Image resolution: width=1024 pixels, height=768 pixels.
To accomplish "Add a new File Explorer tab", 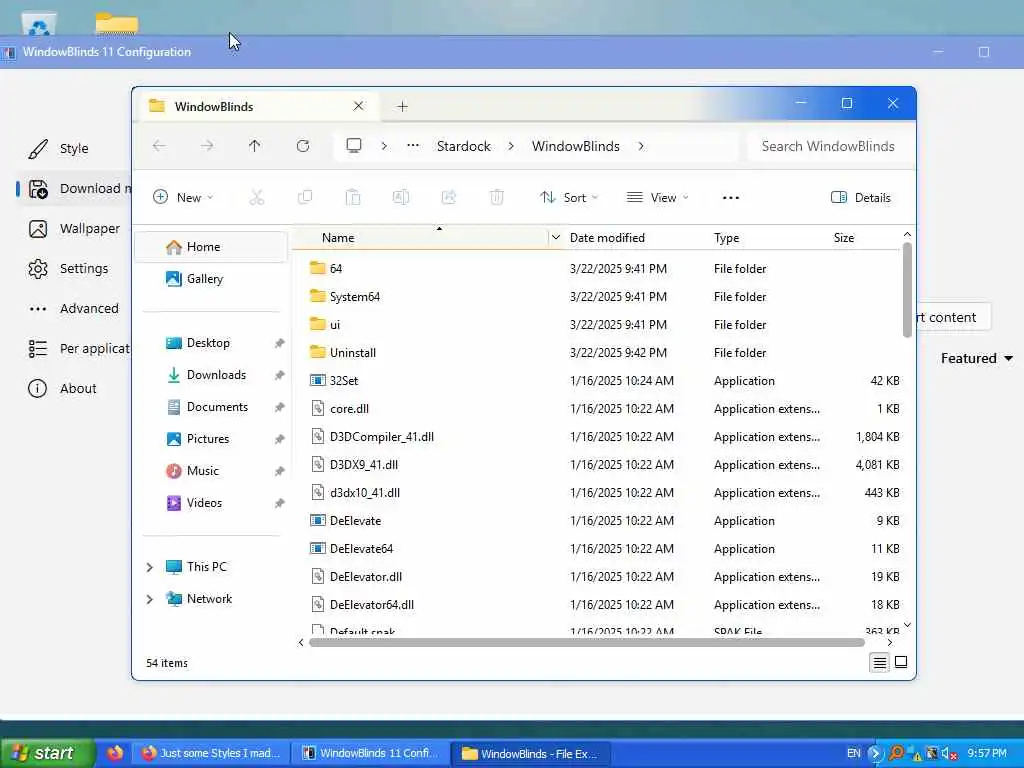I will coord(402,106).
